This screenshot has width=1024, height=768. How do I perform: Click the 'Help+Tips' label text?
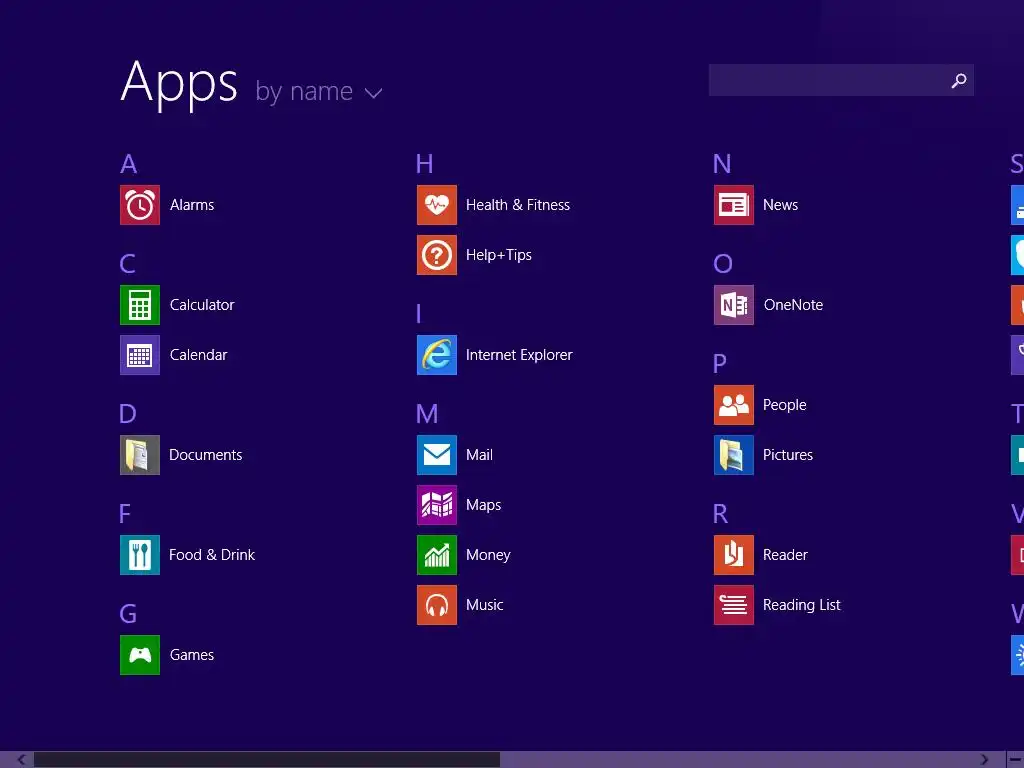499,255
